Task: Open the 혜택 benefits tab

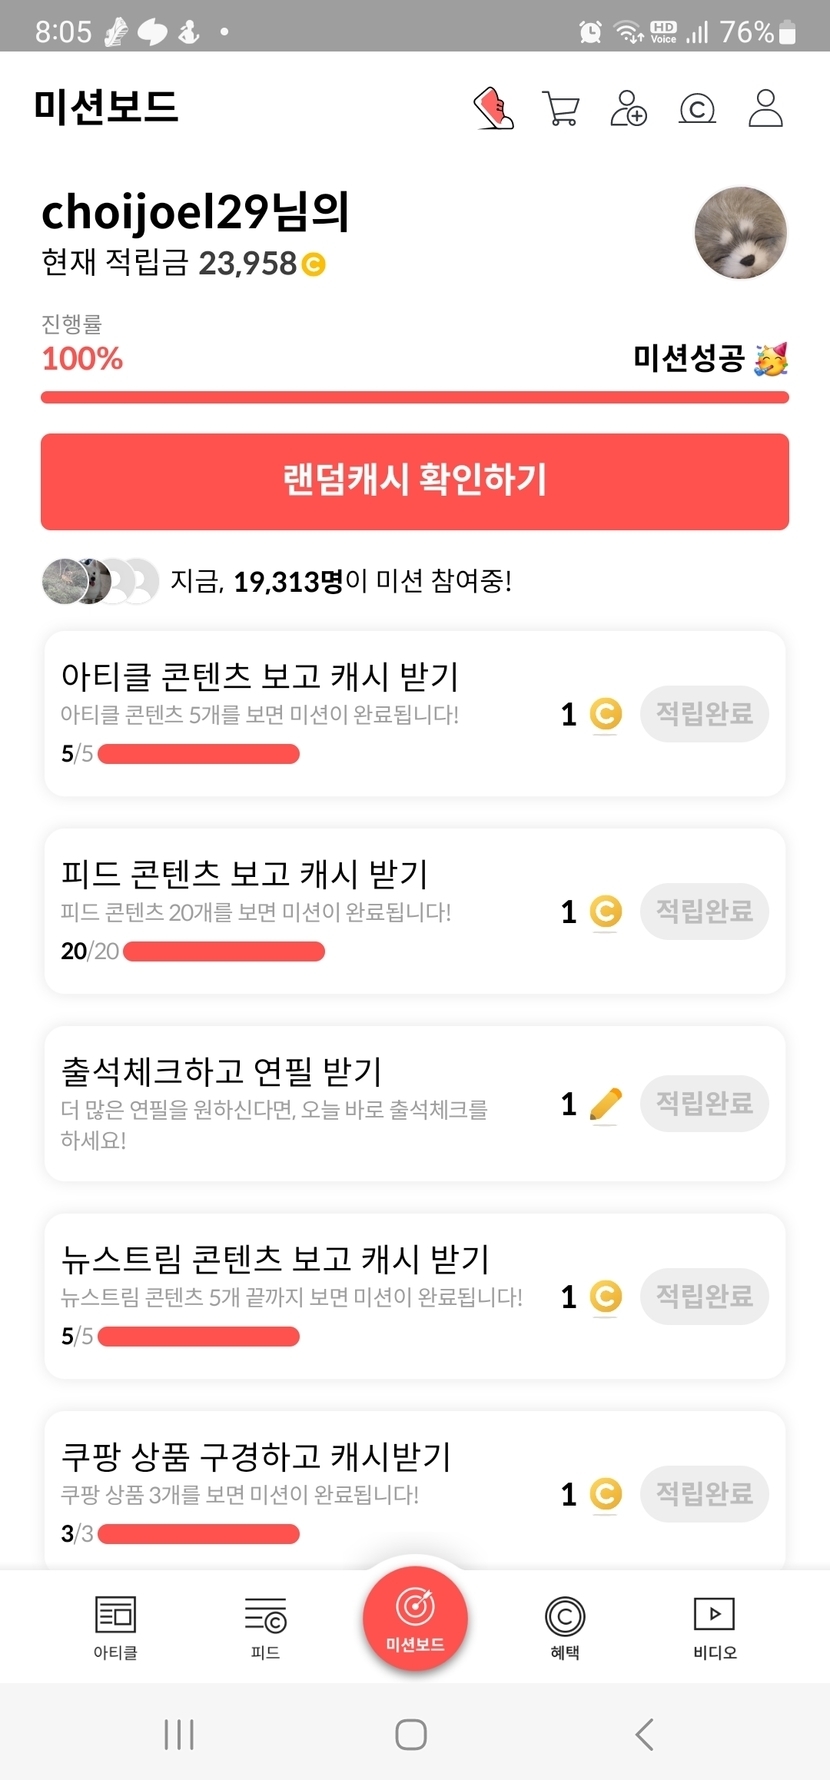Action: pos(565,1627)
